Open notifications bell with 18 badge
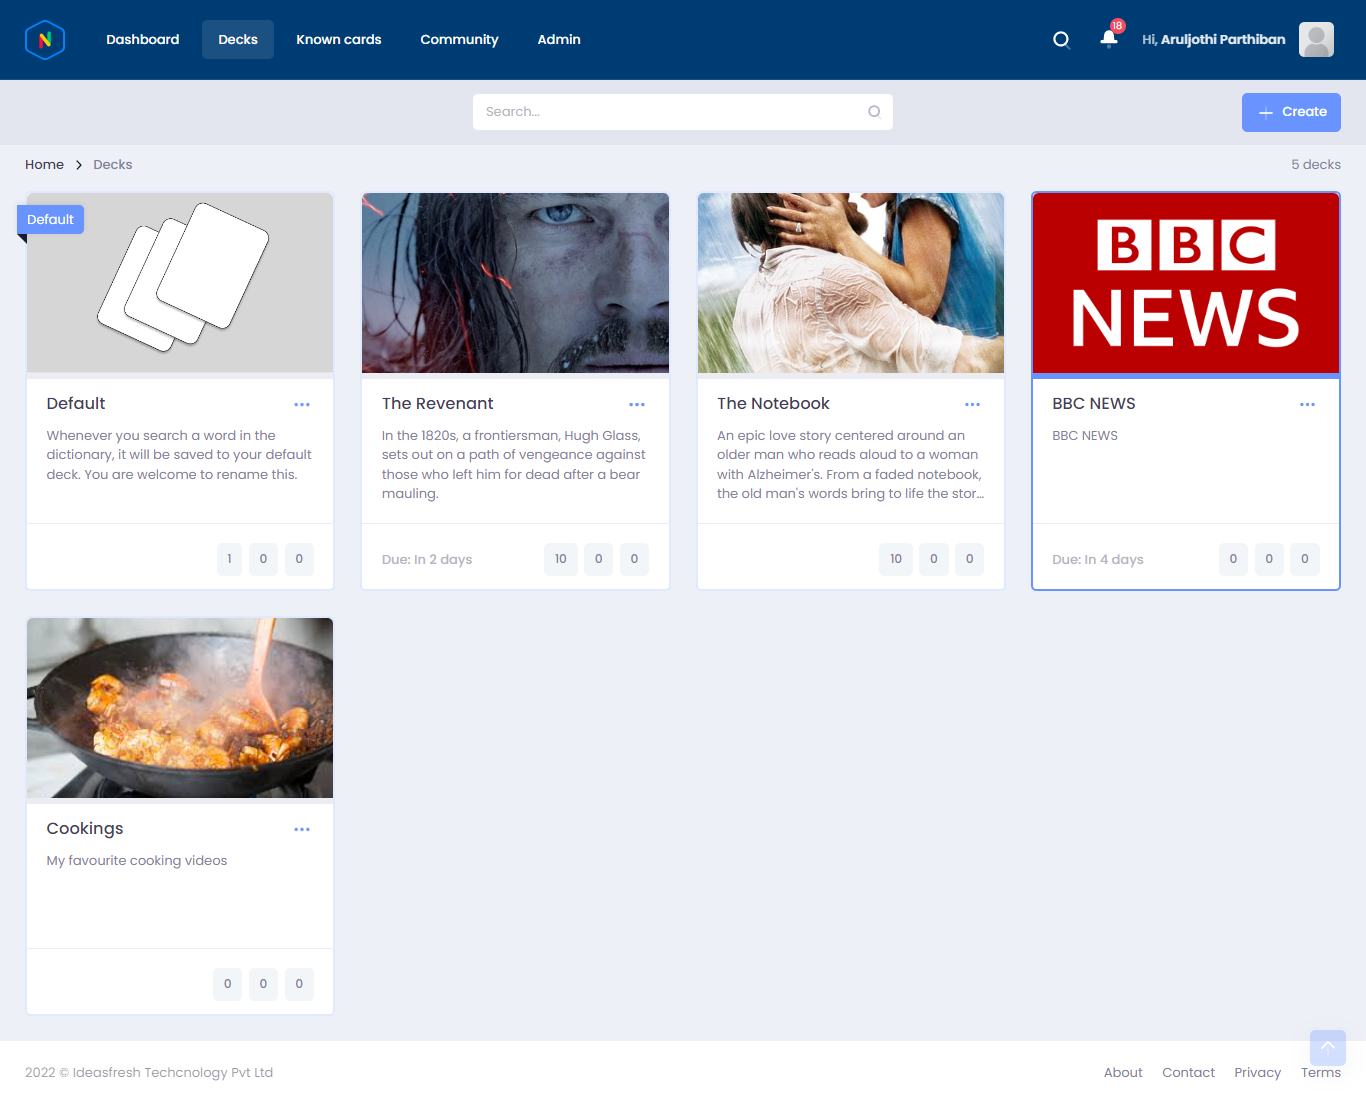The height and width of the screenshot is (1106, 1366). pos(1109,38)
